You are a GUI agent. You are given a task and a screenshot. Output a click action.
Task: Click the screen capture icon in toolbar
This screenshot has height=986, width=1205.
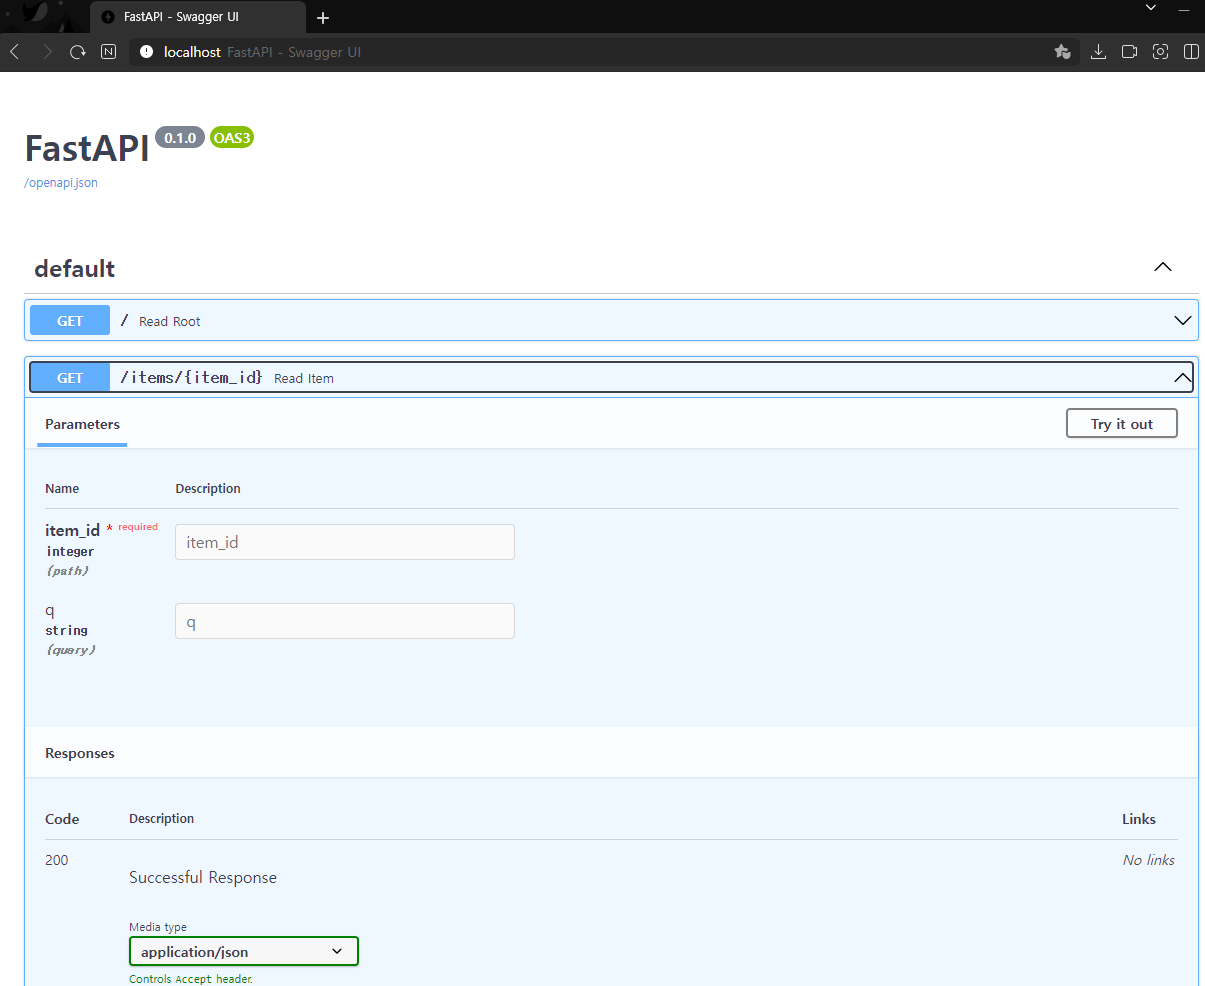1160,52
